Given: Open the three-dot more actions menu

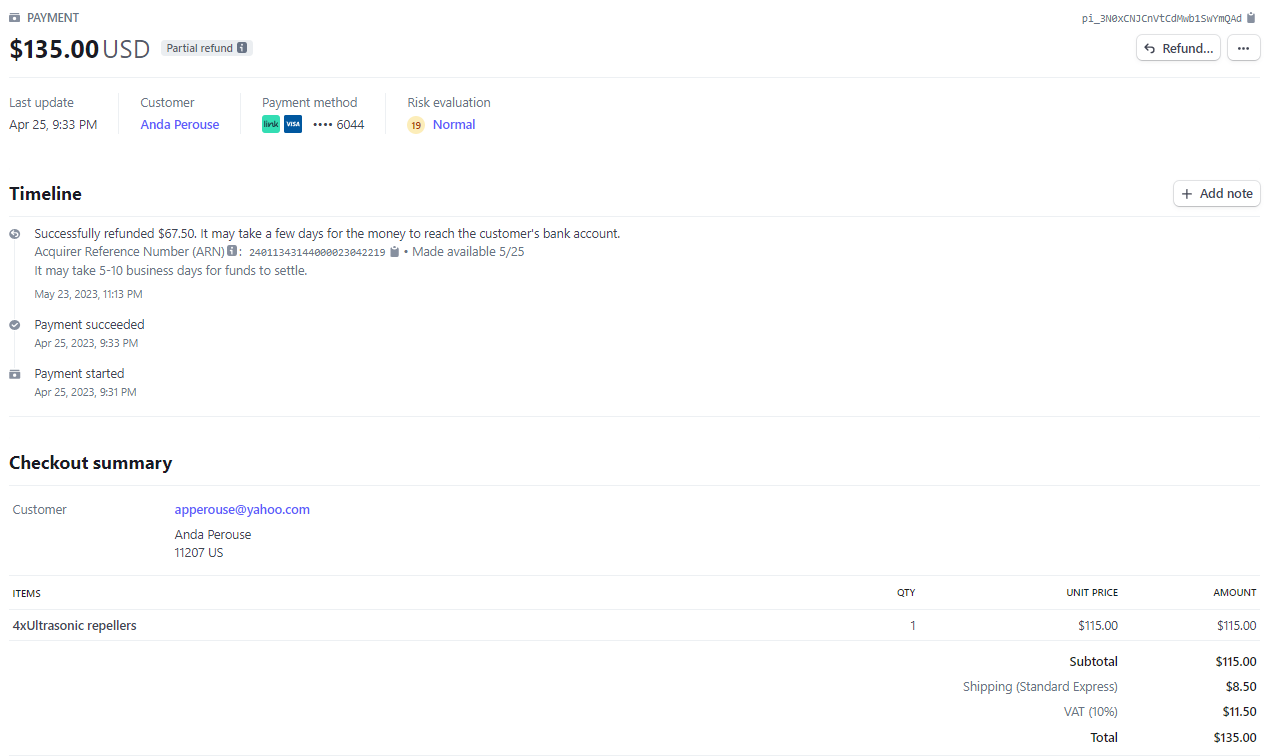Looking at the screenshot, I should pyautogui.click(x=1243, y=48).
